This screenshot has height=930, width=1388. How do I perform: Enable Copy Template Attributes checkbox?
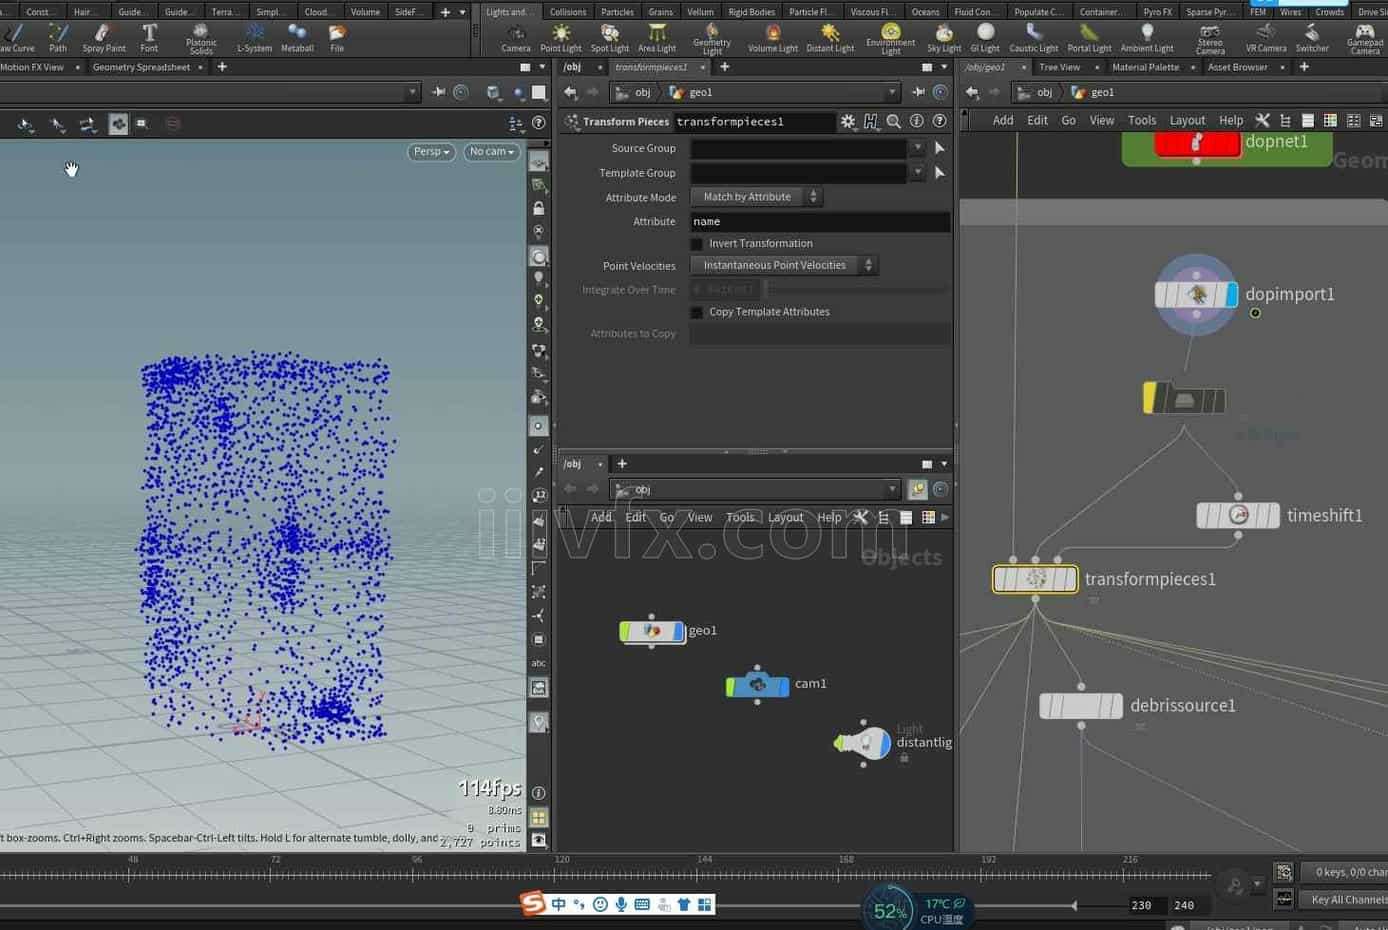pos(697,312)
